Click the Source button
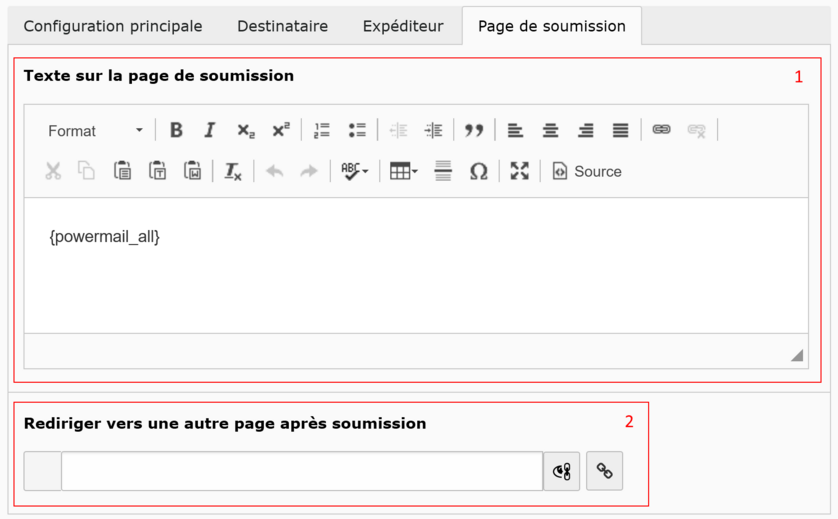 click(587, 171)
